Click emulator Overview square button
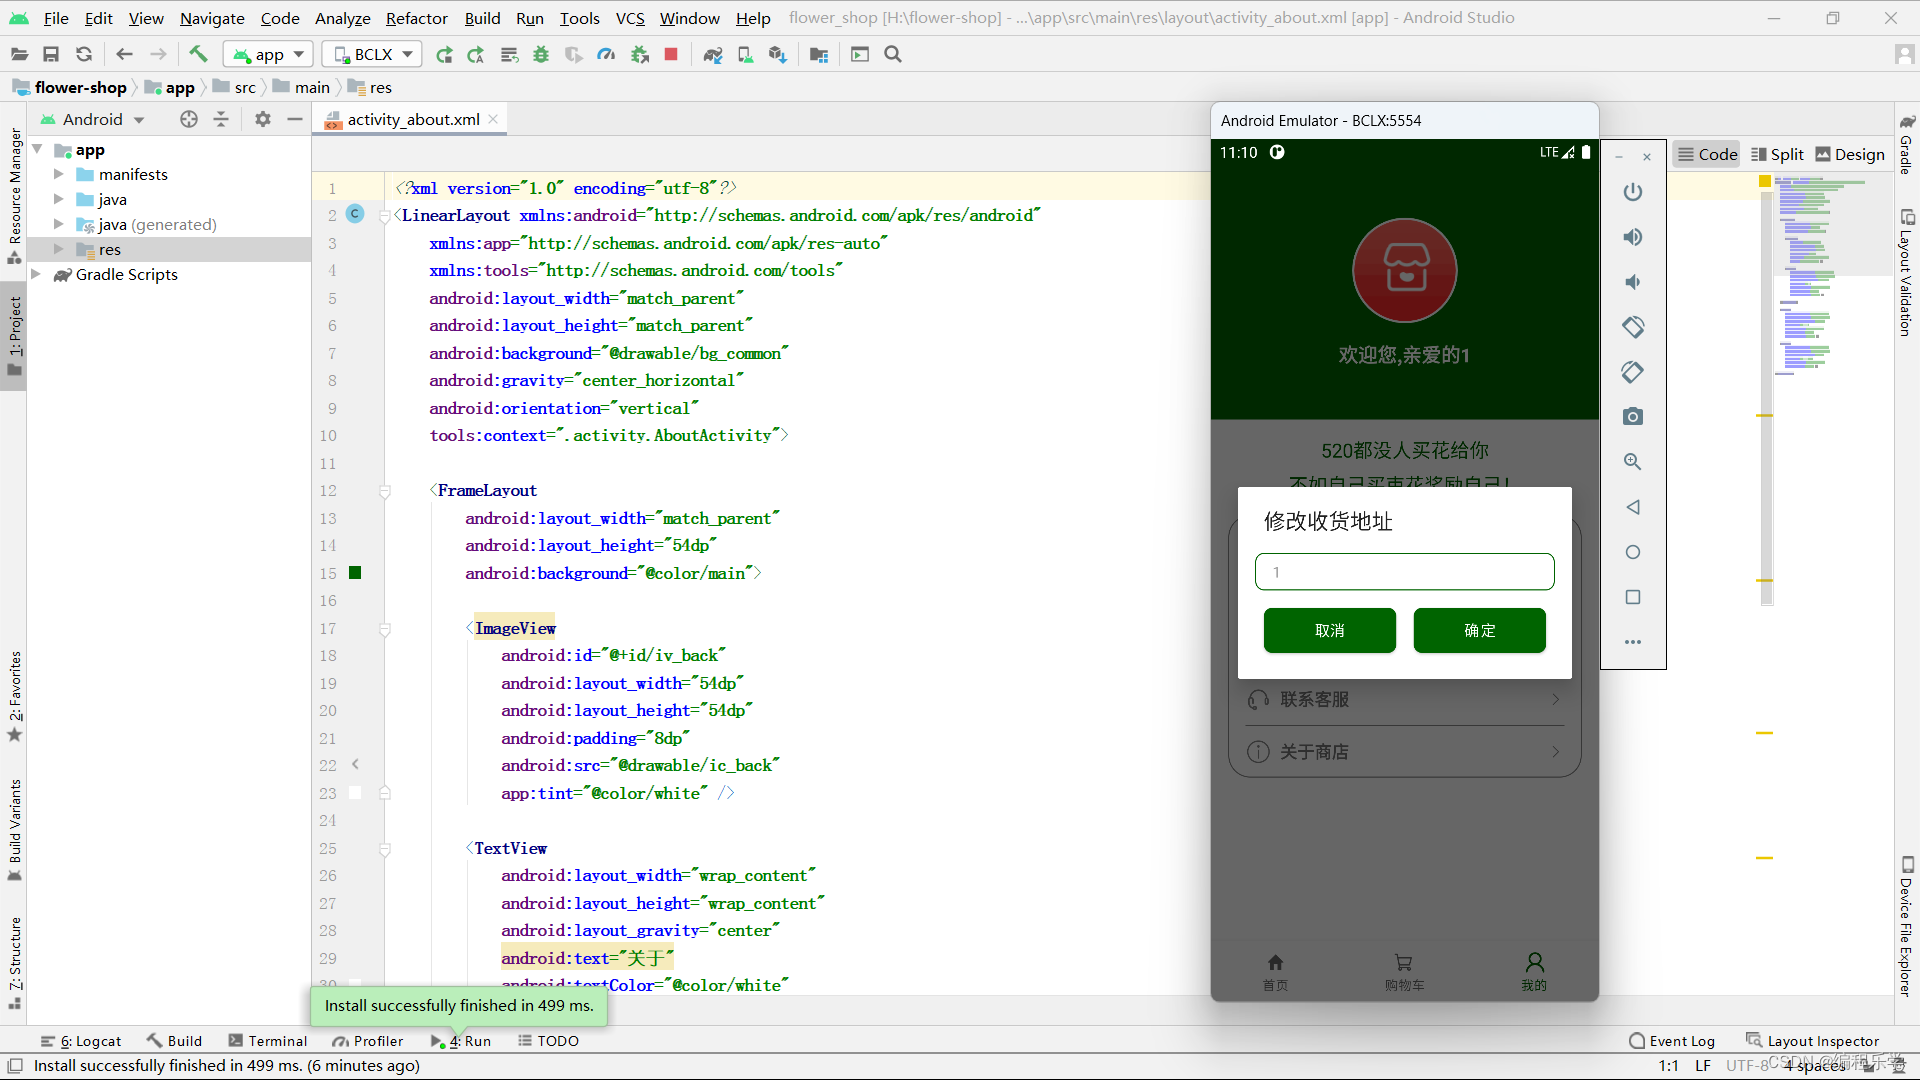1920x1080 pixels. [x=1633, y=597]
